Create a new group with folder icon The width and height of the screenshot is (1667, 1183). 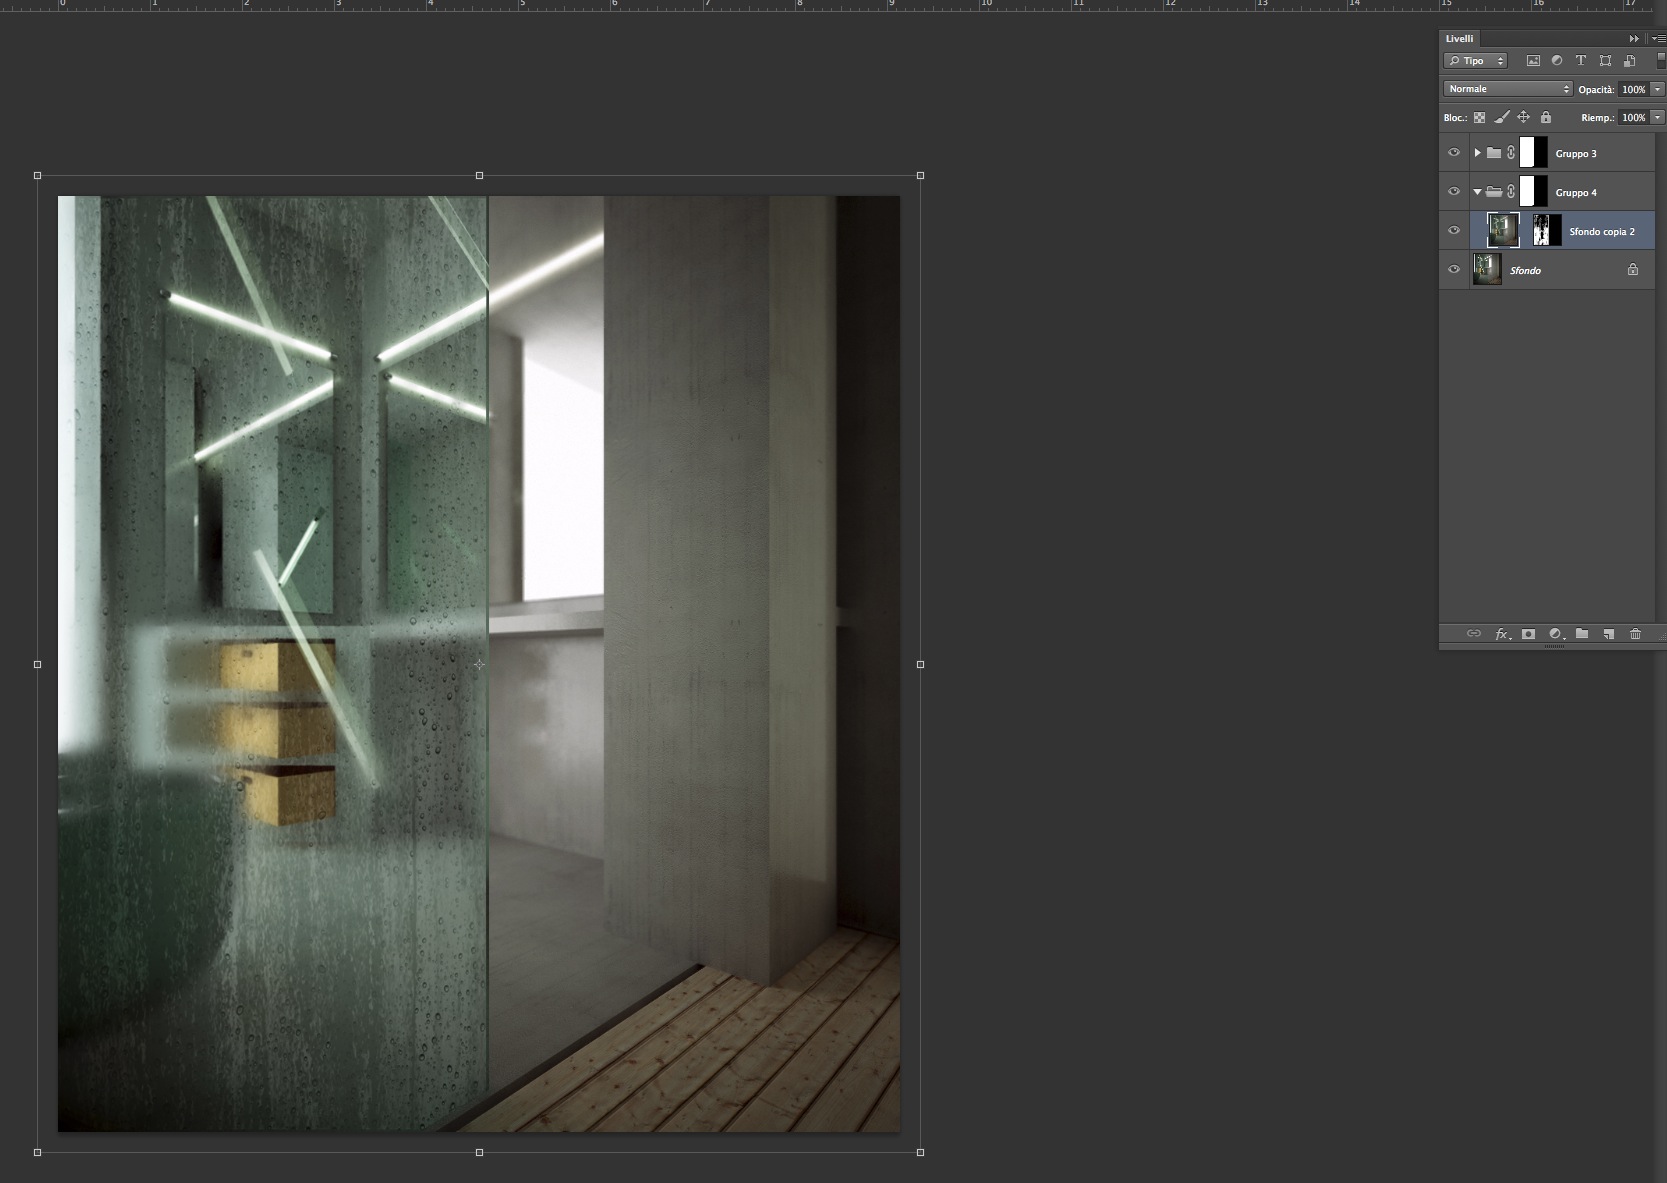tap(1582, 634)
